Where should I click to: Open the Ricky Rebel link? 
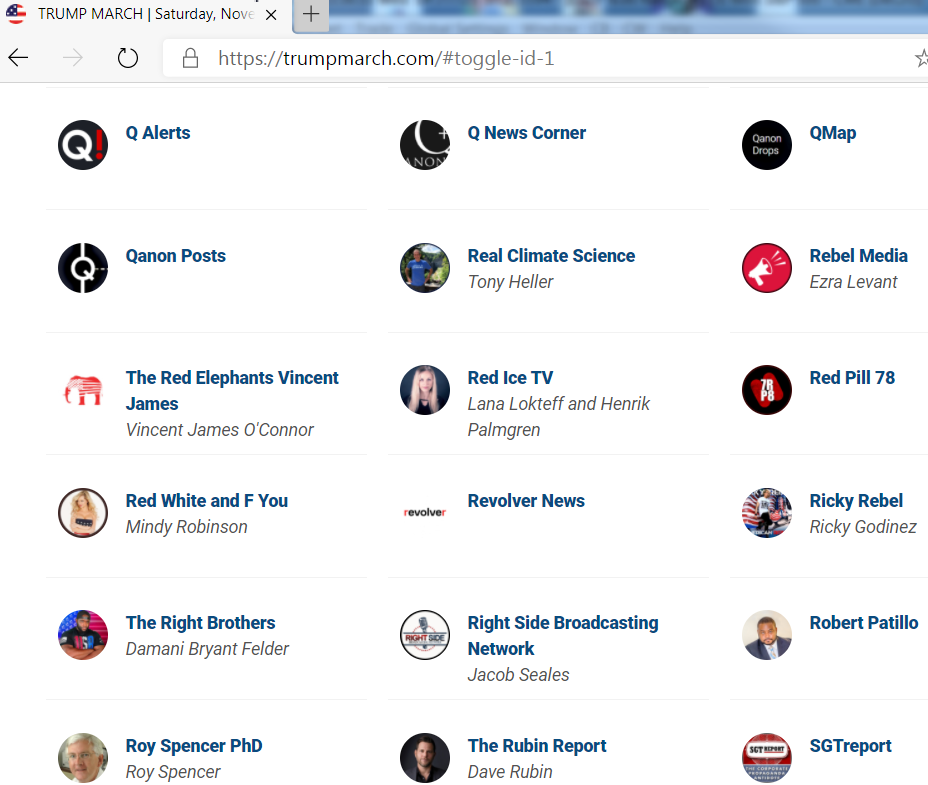click(x=856, y=501)
